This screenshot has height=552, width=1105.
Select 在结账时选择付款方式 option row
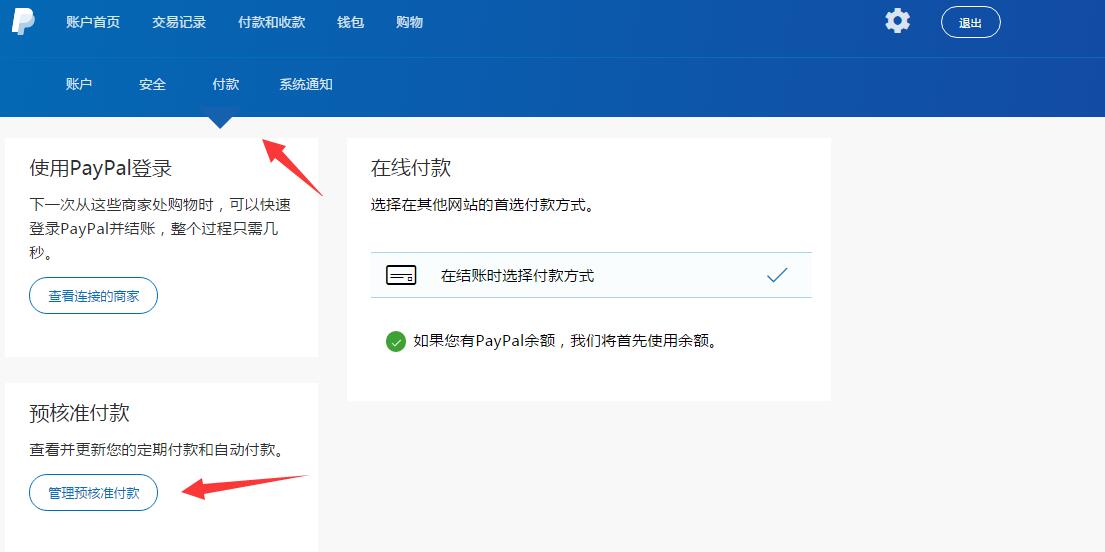click(x=591, y=275)
